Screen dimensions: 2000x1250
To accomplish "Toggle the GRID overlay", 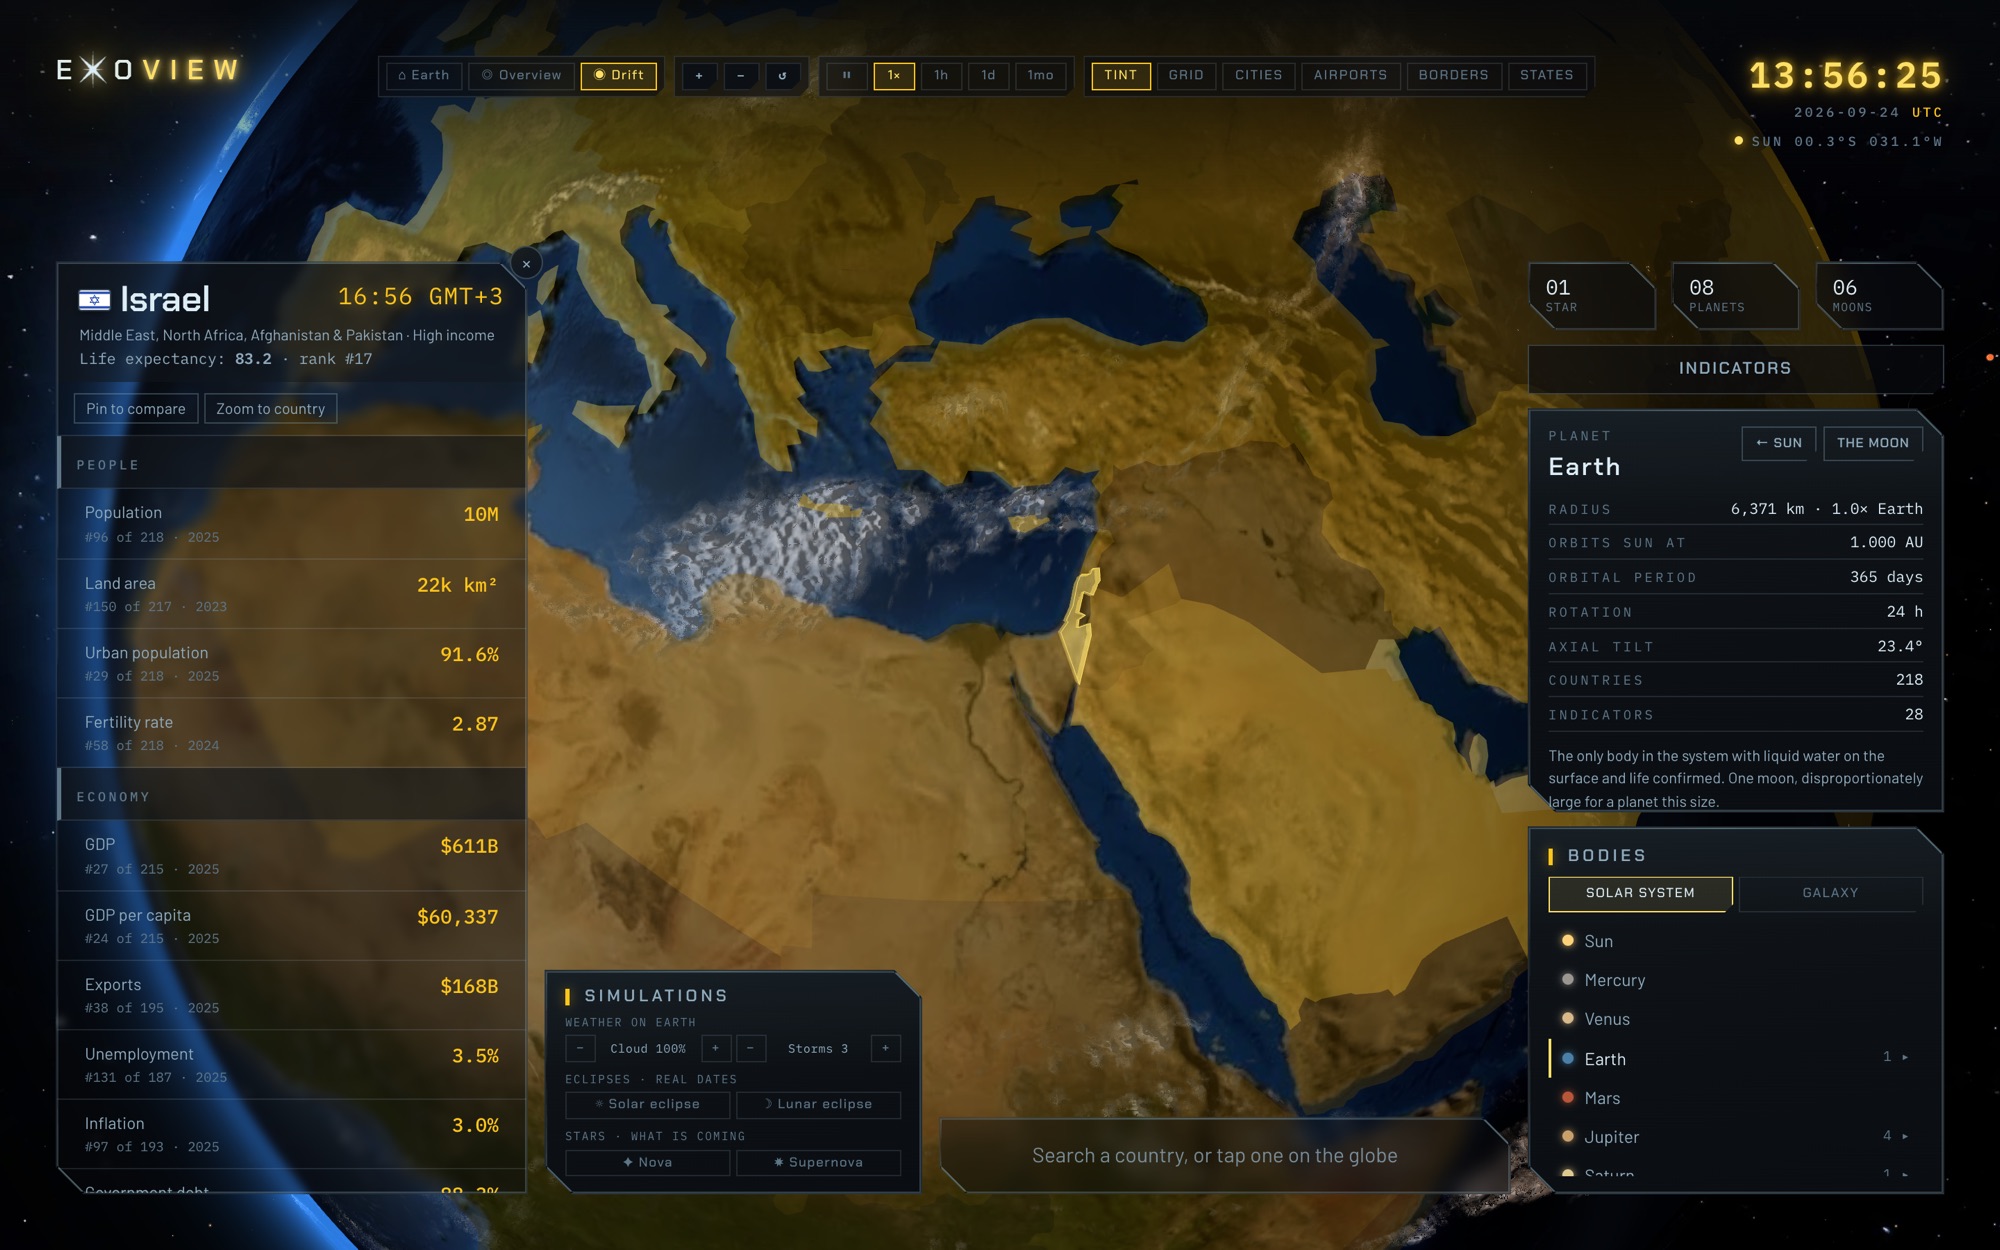I will (x=1186, y=76).
